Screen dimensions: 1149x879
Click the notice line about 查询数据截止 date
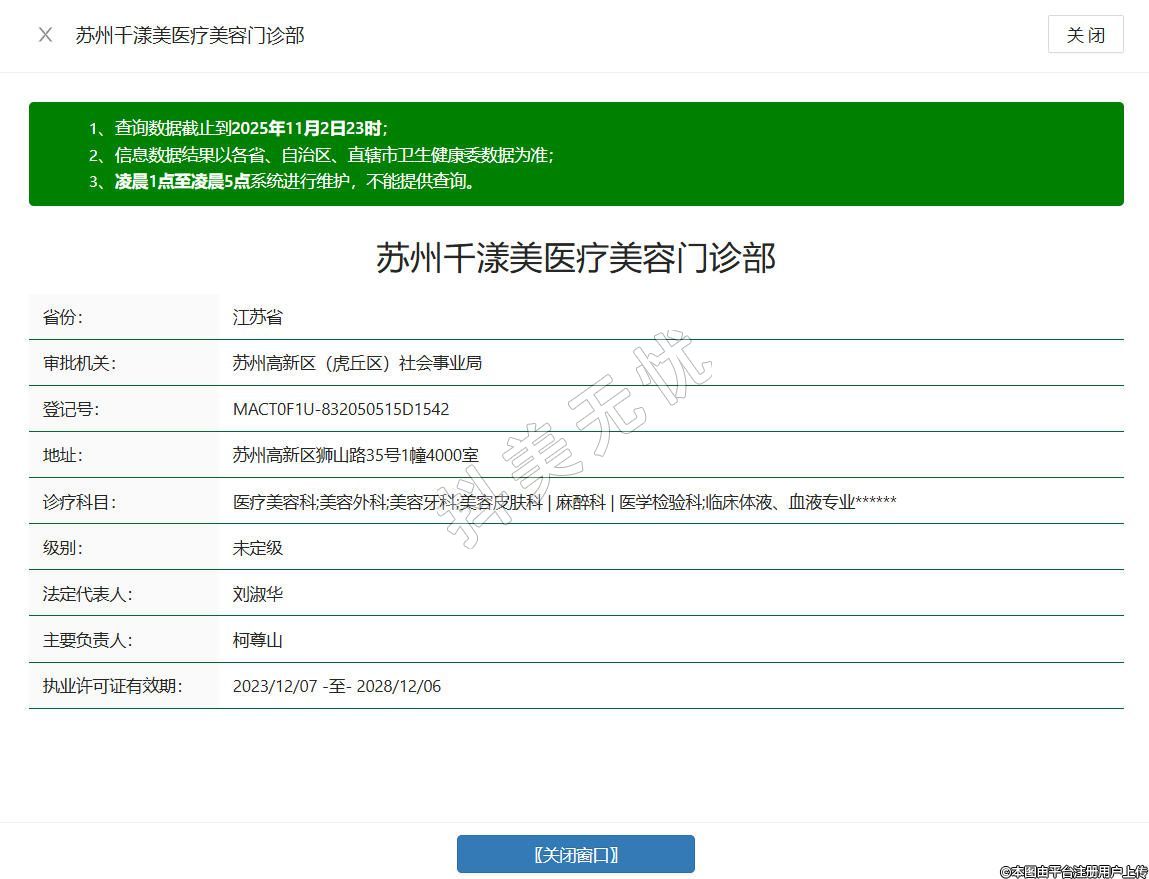(250, 128)
